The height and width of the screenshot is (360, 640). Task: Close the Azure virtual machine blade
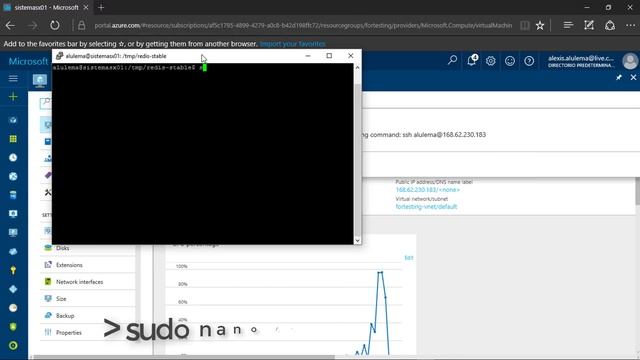633,77
